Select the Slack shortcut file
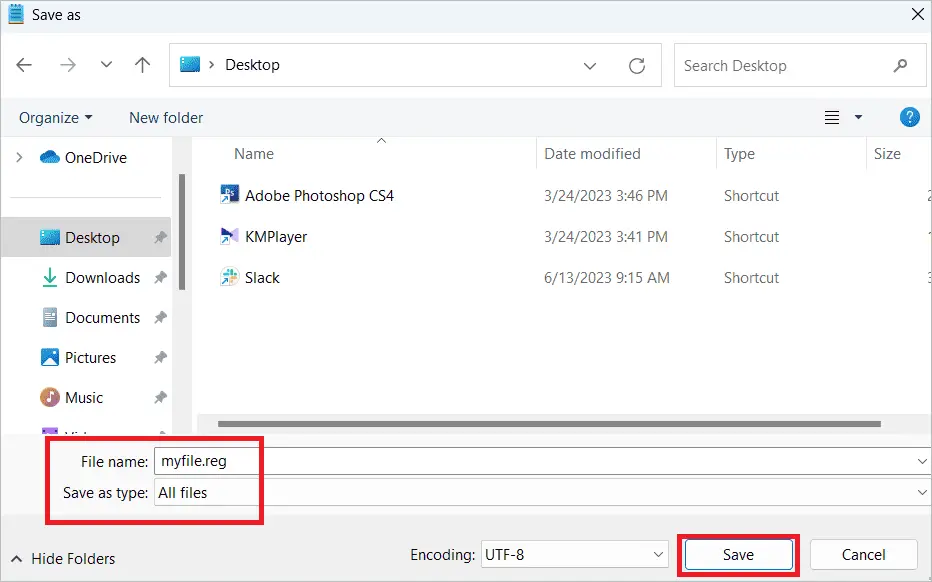The height and width of the screenshot is (582, 932). [262, 278]
